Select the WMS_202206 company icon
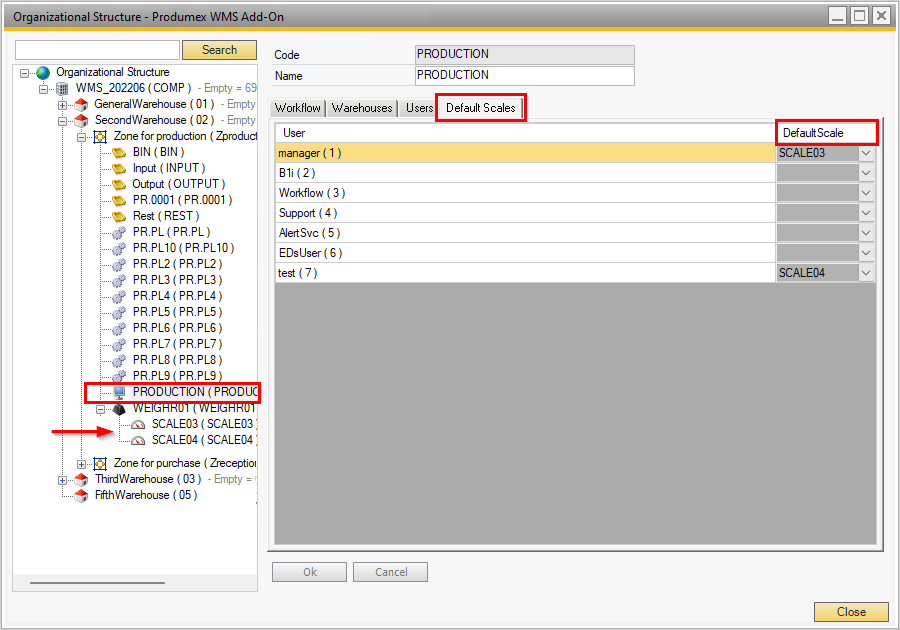Image resolution: width=900 pixels, height=630 pixels. pyautogui.click(x=62, y=88)
